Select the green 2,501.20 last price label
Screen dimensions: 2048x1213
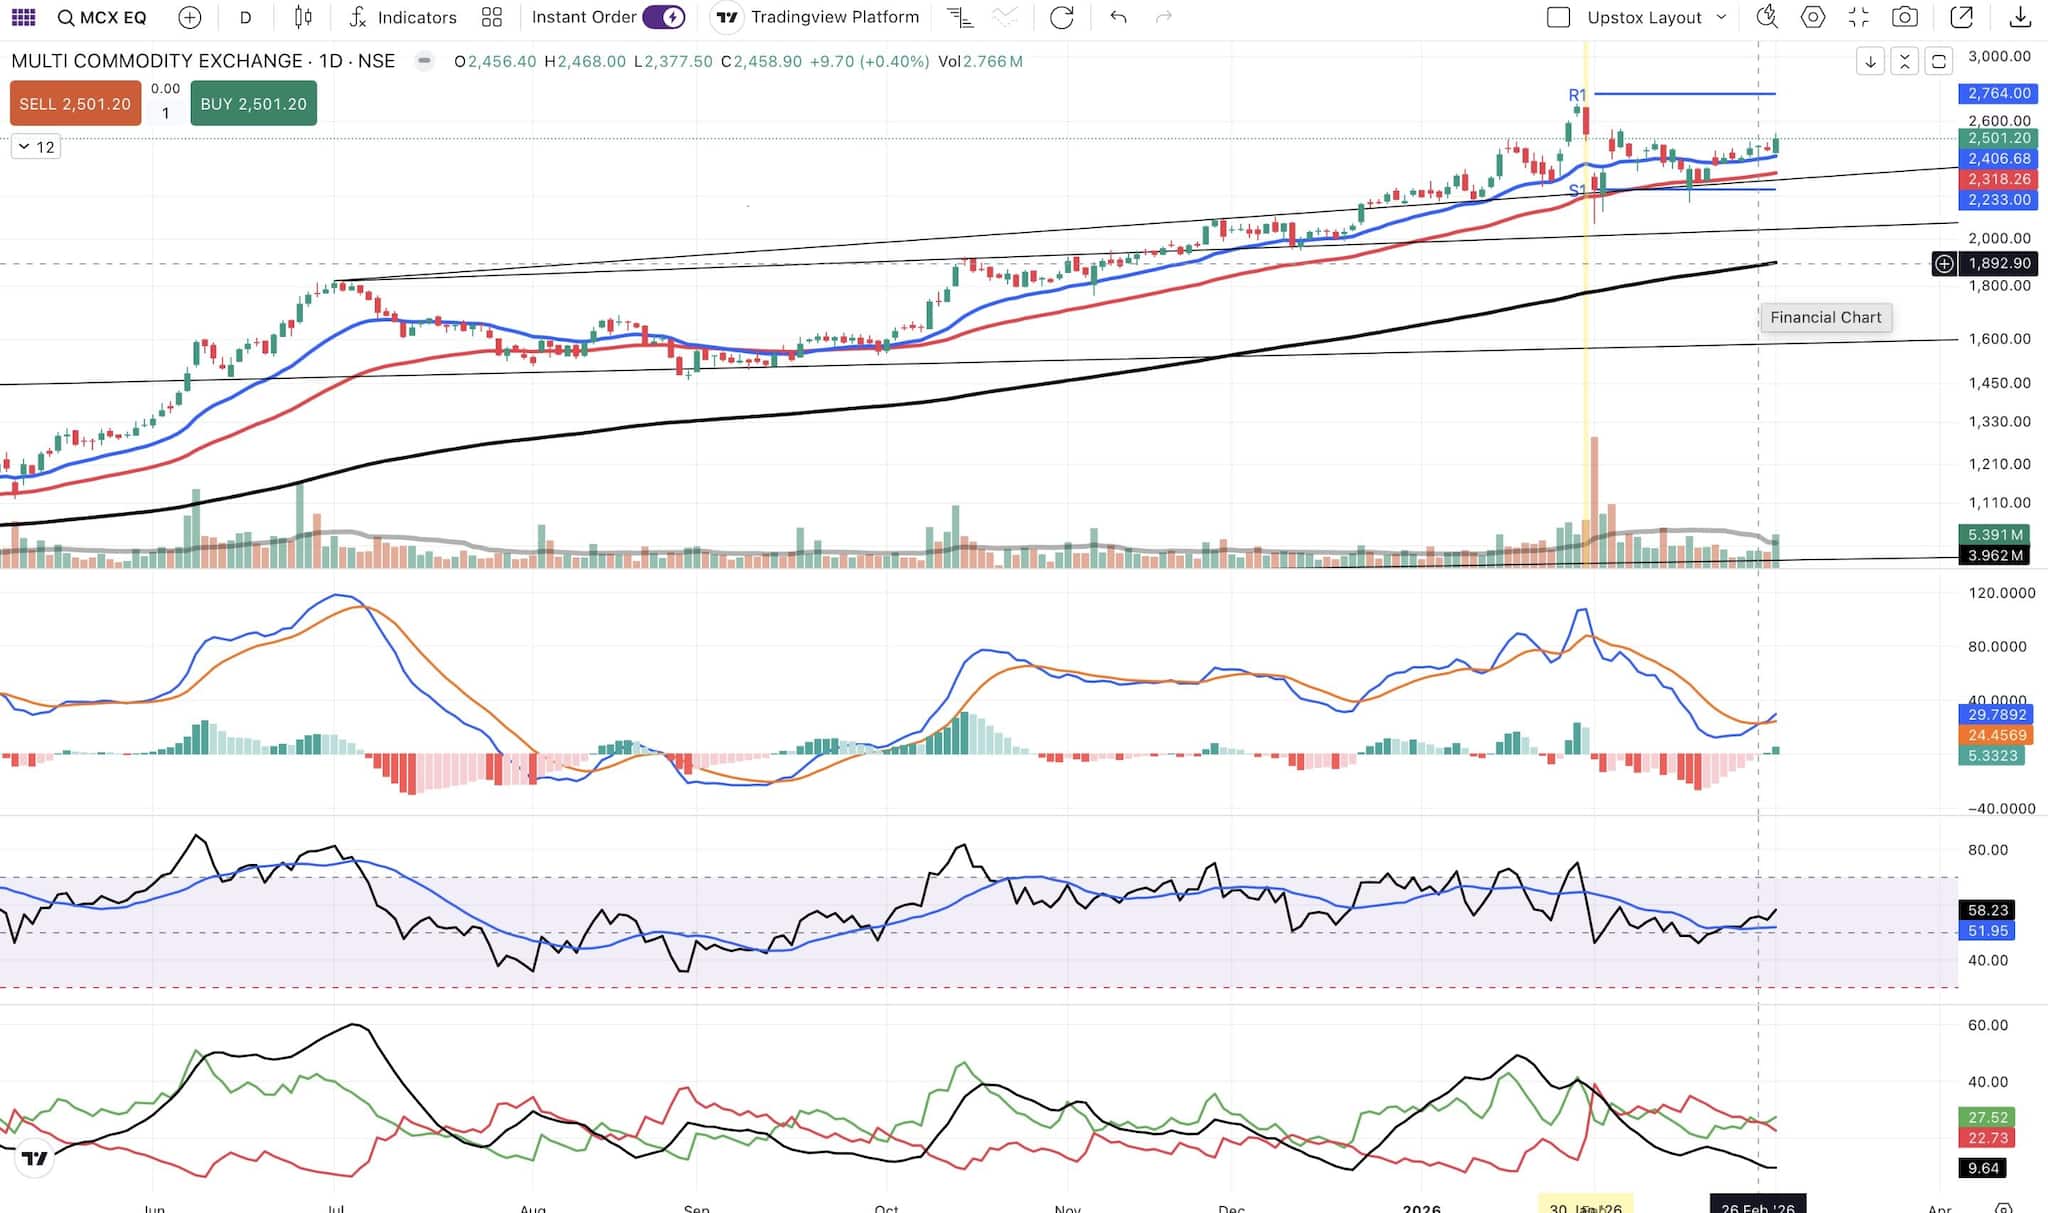pos(1998,138)
